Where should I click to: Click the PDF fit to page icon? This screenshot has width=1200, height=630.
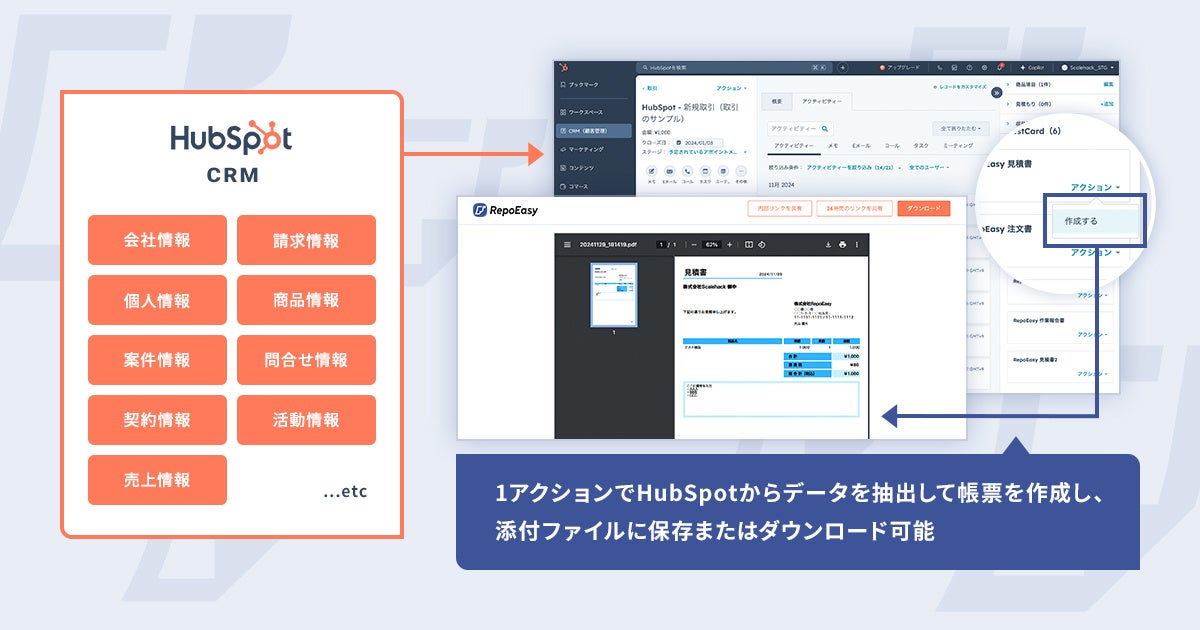coord(748,244)
